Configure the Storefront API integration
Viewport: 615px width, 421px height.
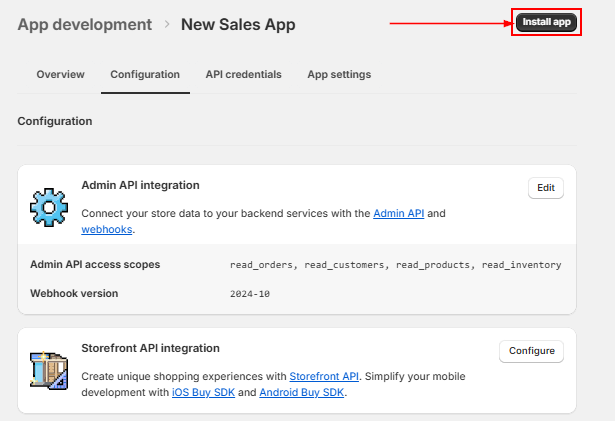click(531, 351)
